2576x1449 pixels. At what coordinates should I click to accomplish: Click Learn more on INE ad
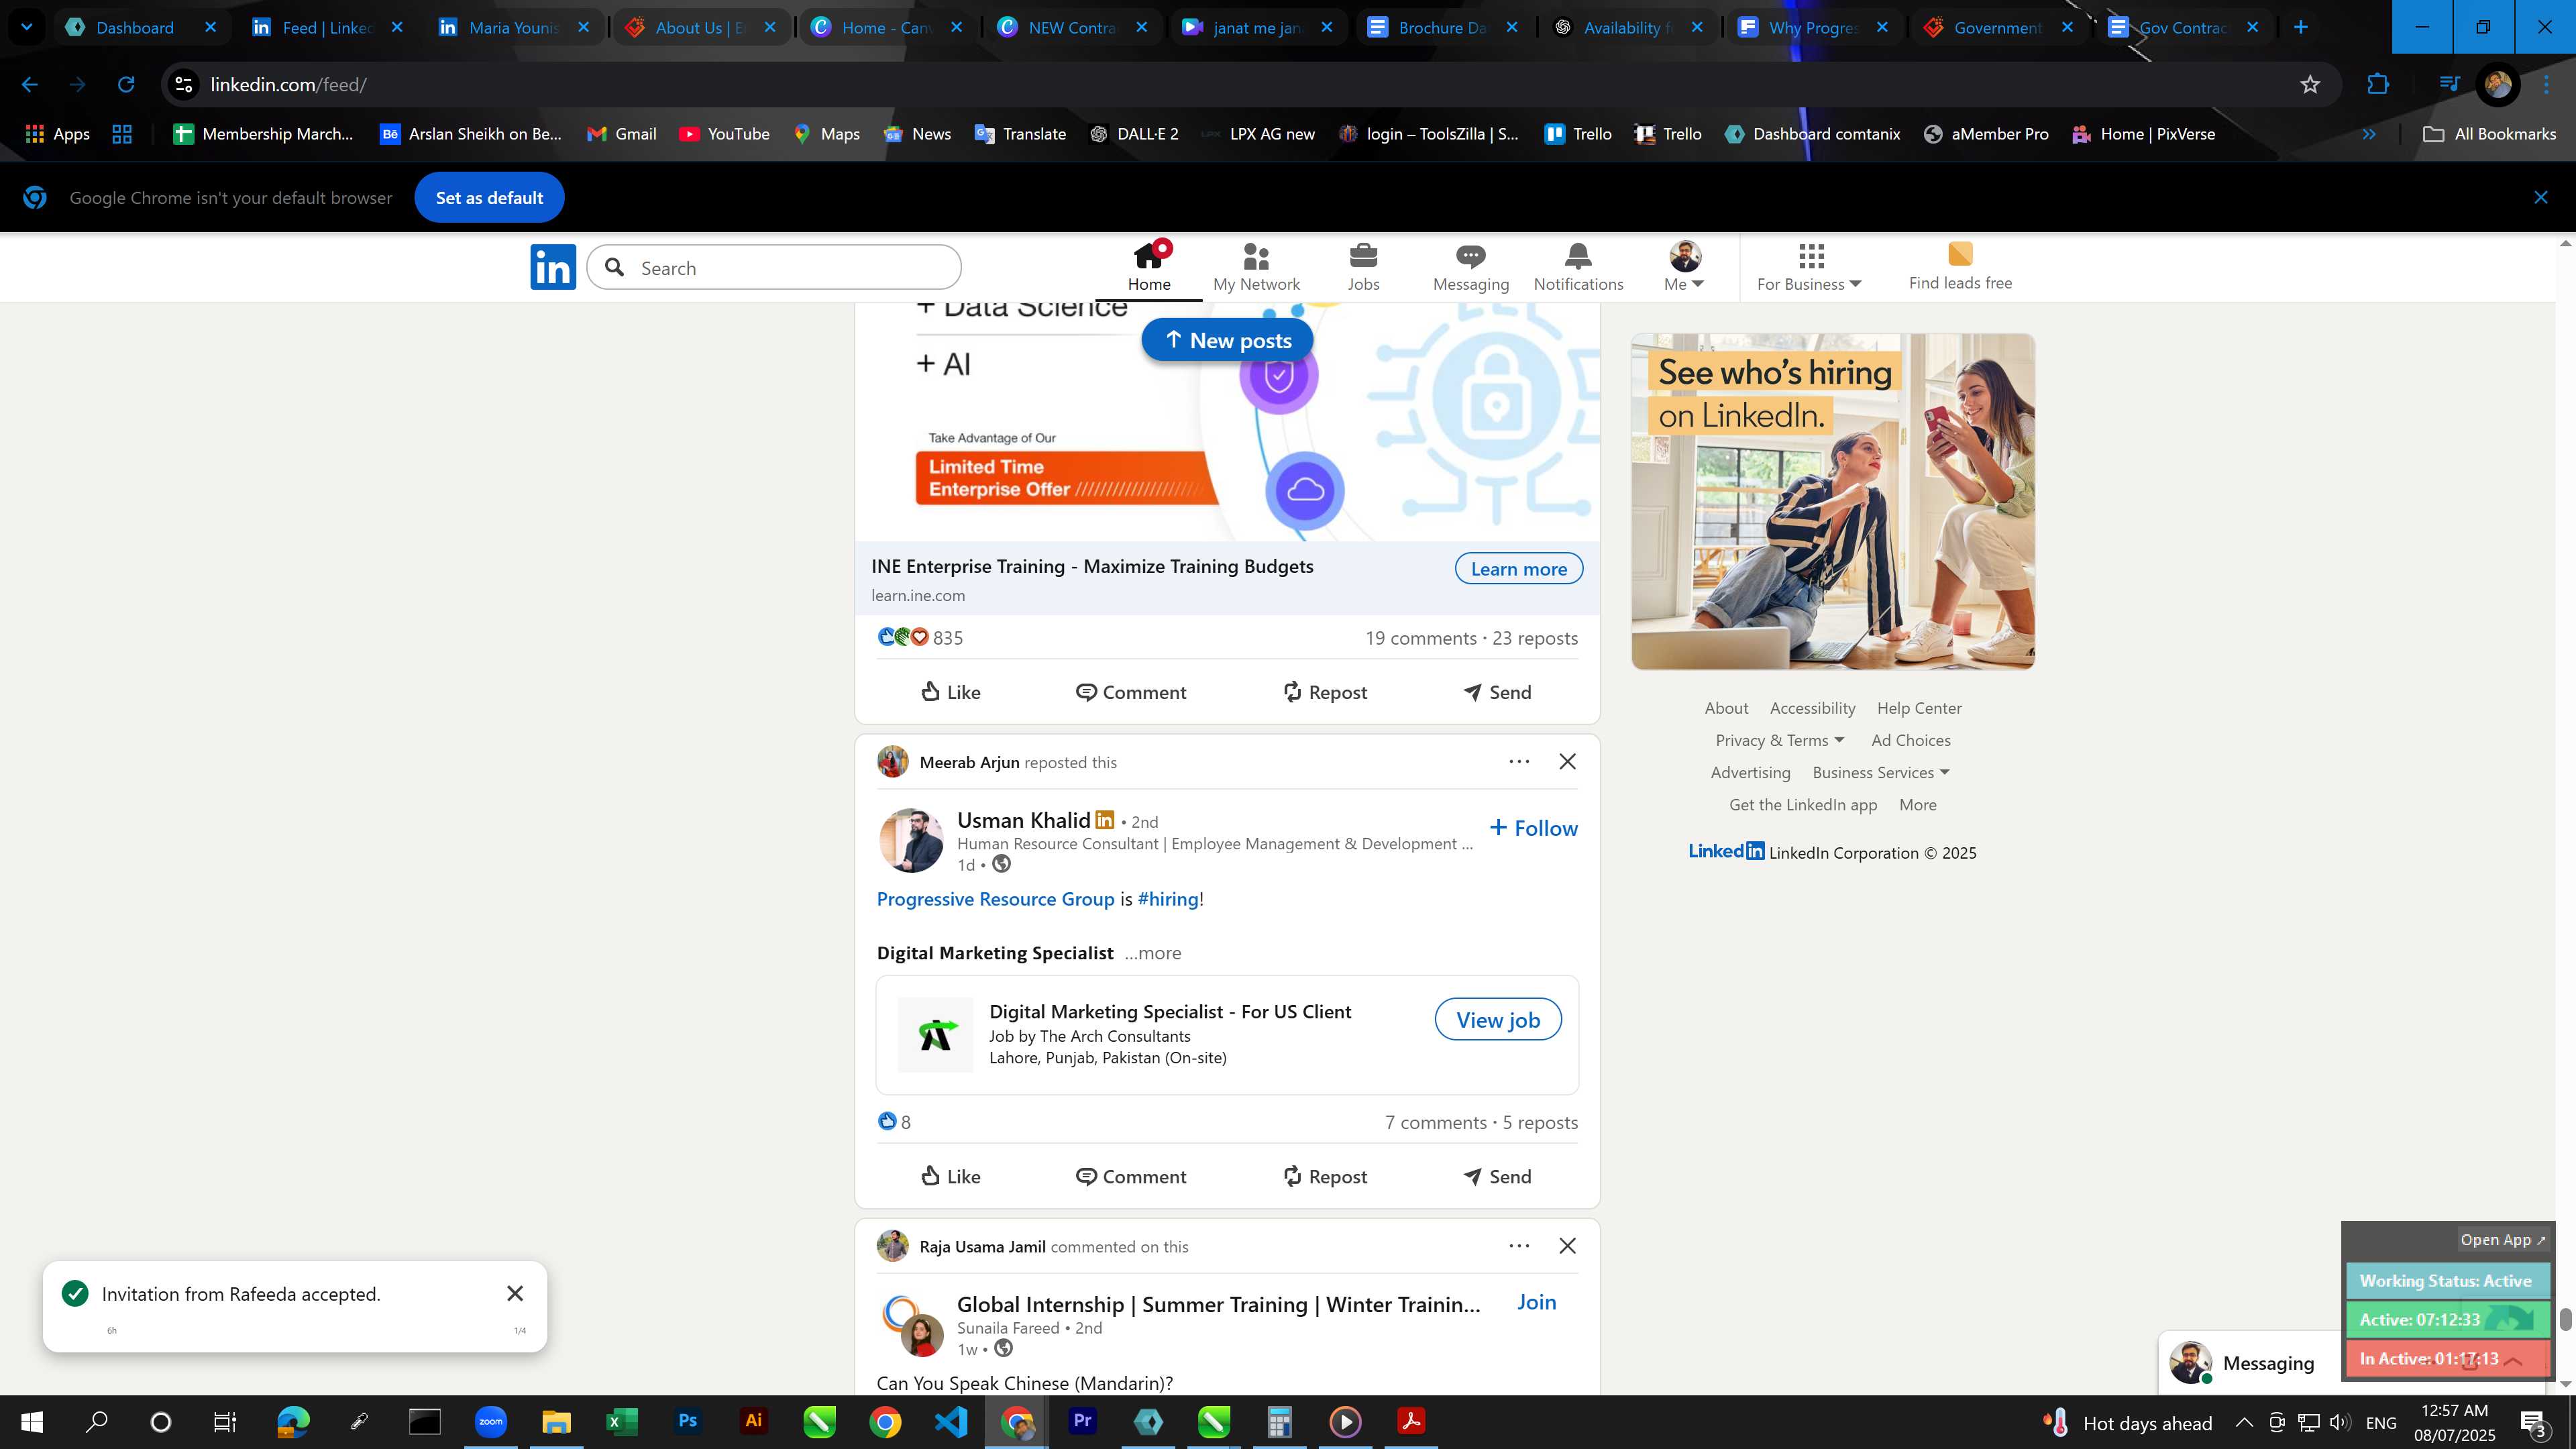tap(1518, 569)
